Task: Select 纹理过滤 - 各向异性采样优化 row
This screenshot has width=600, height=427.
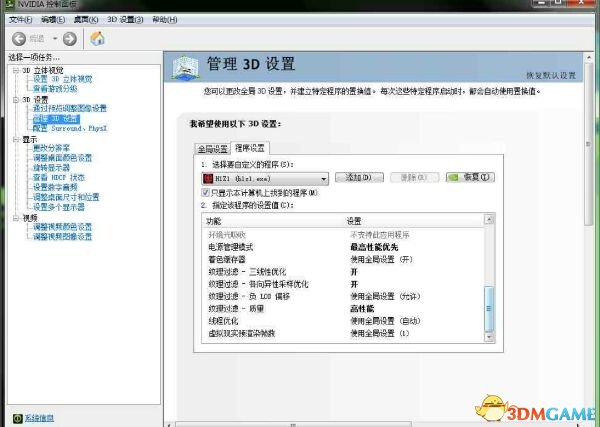Action: (x=343, y=284)
